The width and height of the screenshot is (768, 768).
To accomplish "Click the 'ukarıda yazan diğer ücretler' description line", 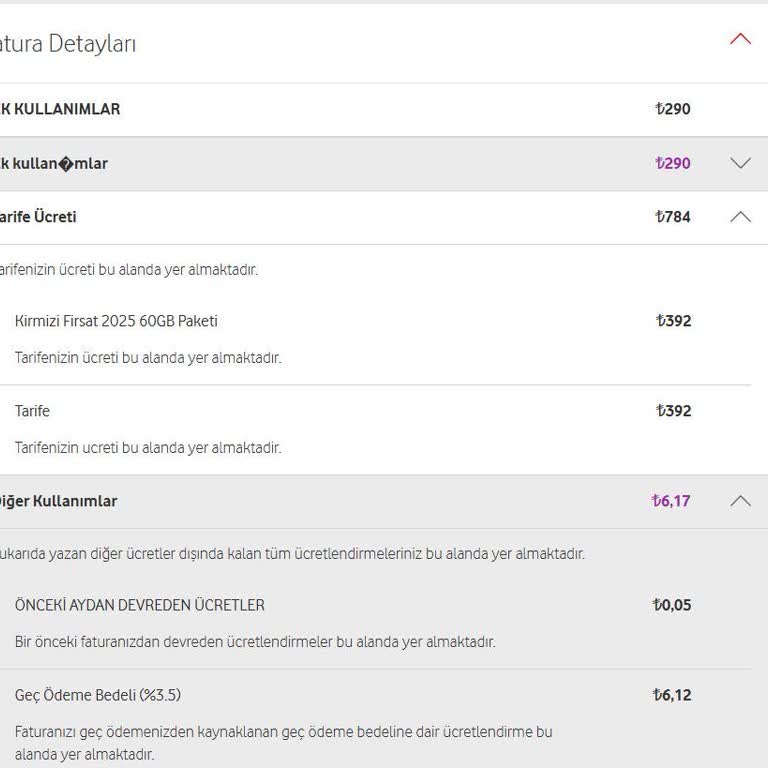I will coord(292,554).
